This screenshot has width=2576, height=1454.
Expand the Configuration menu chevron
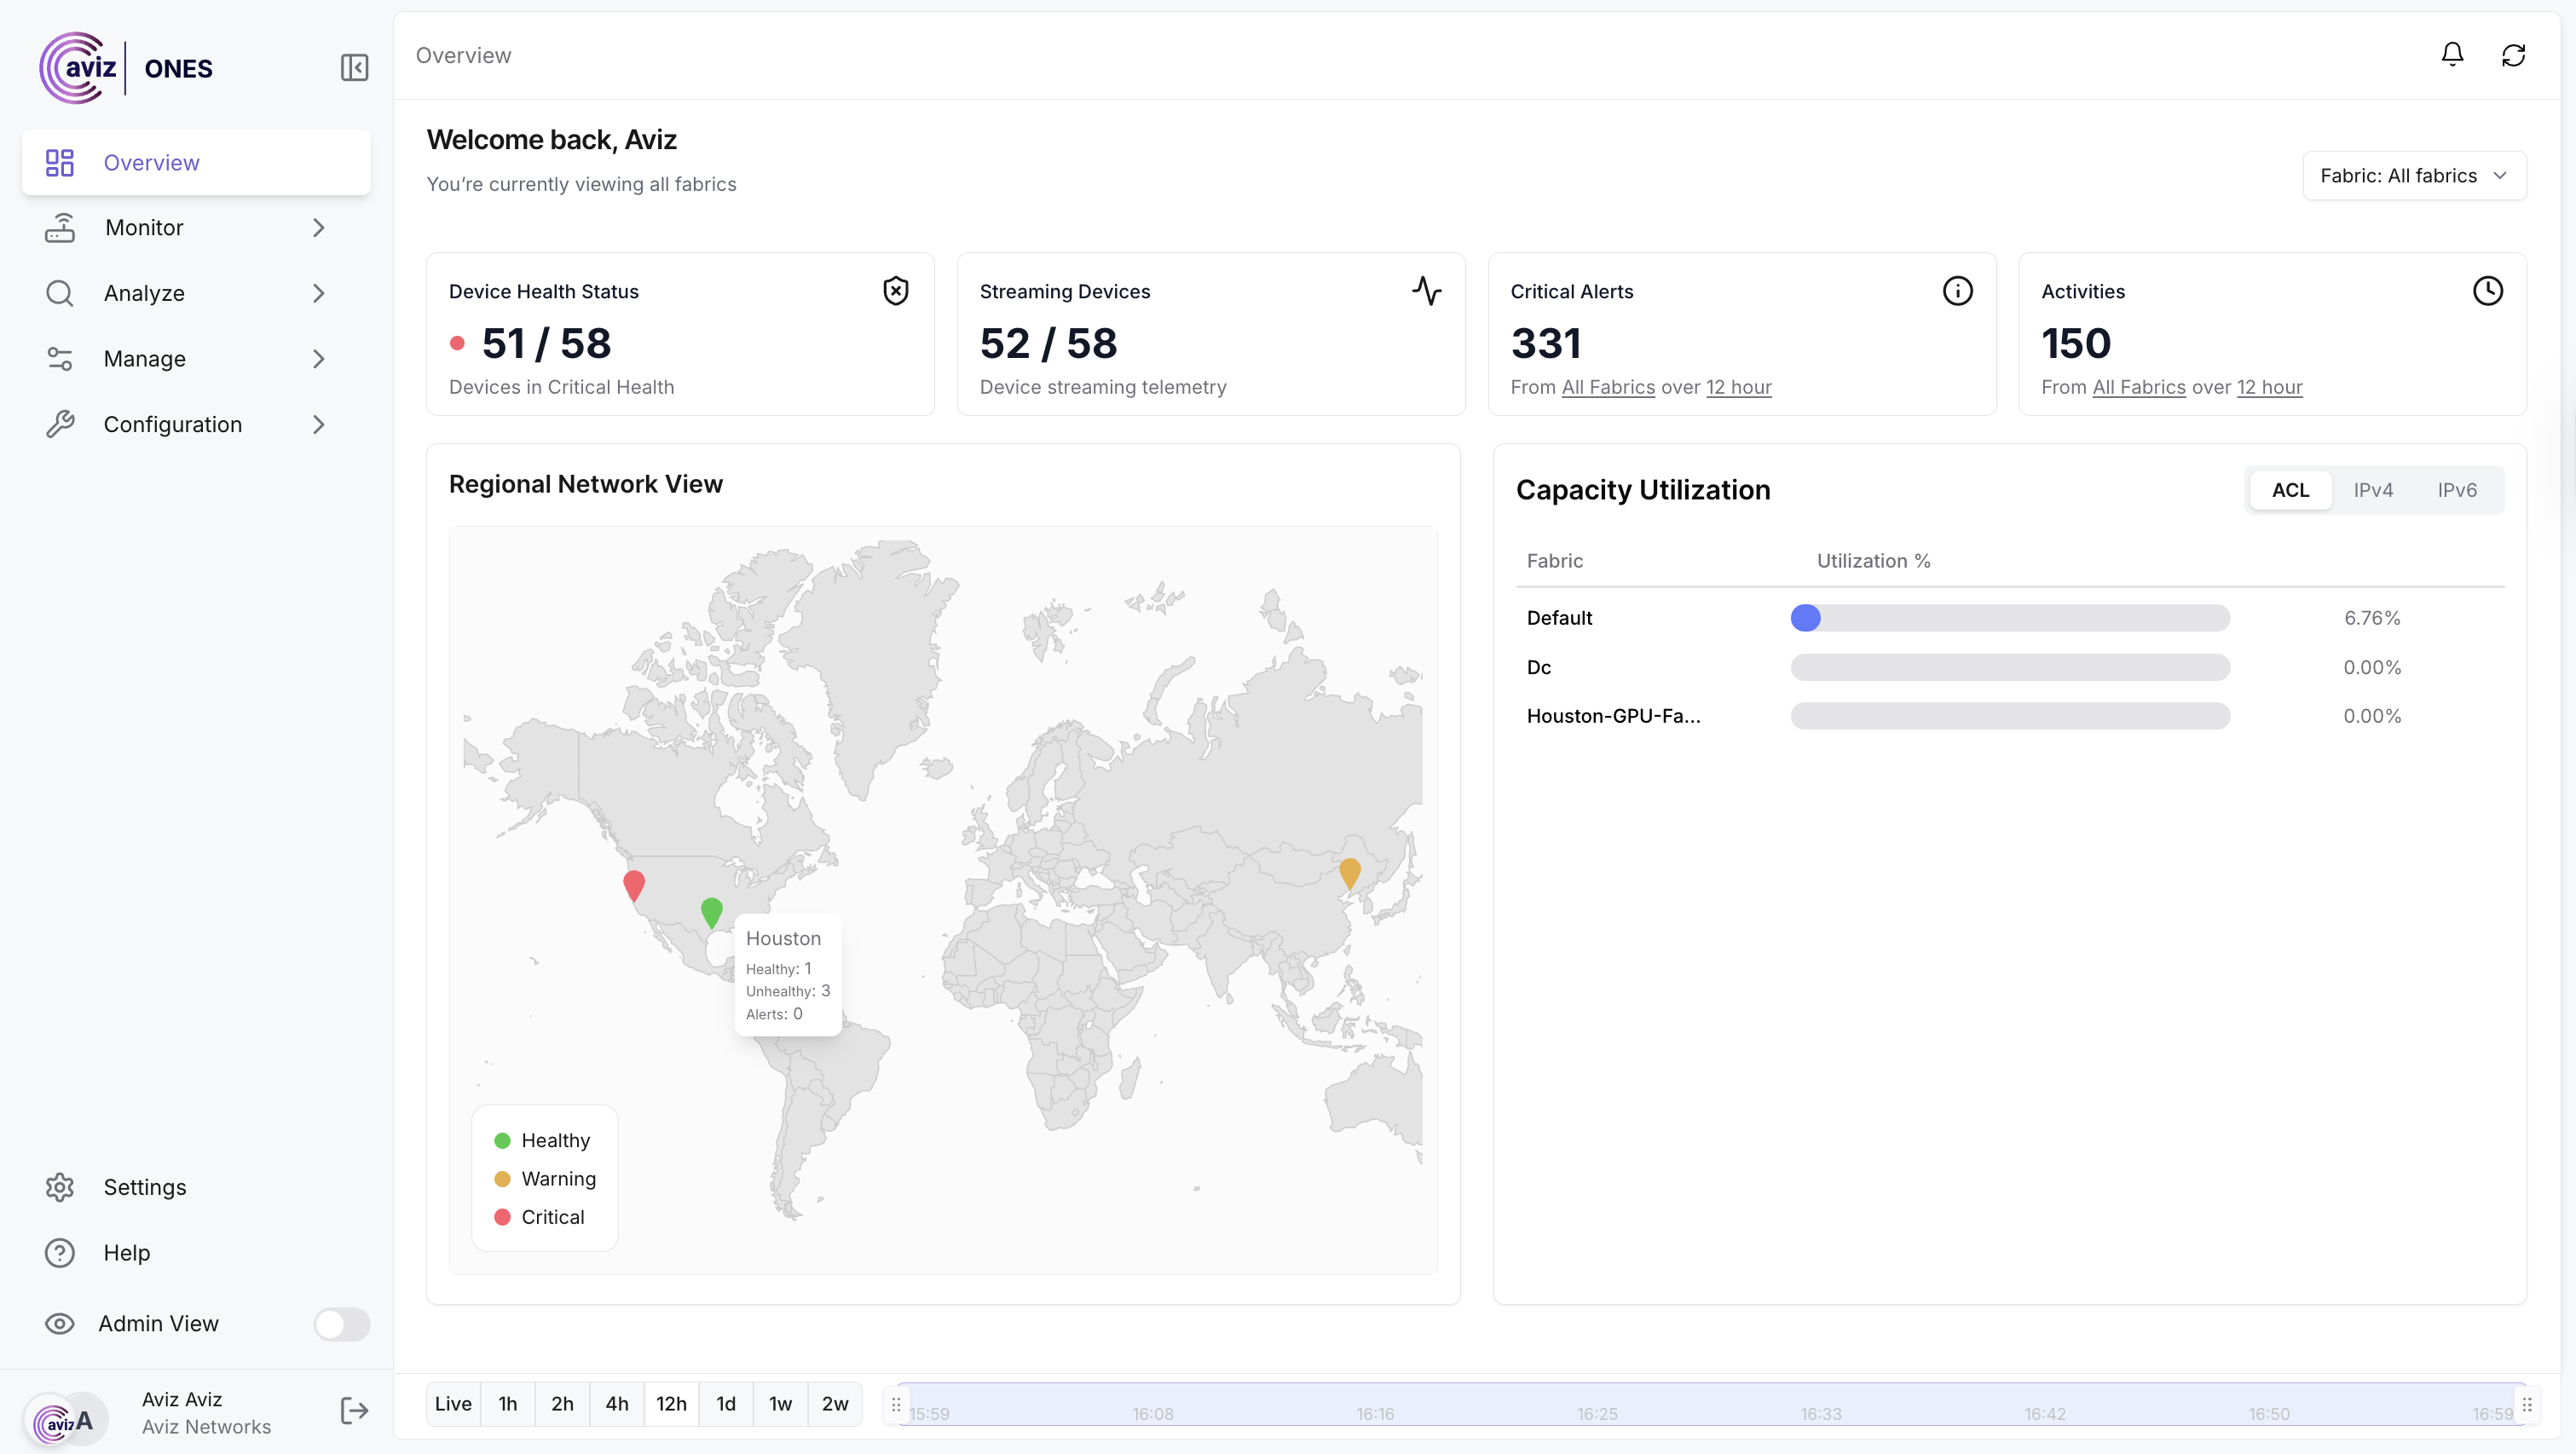(318, 425)
